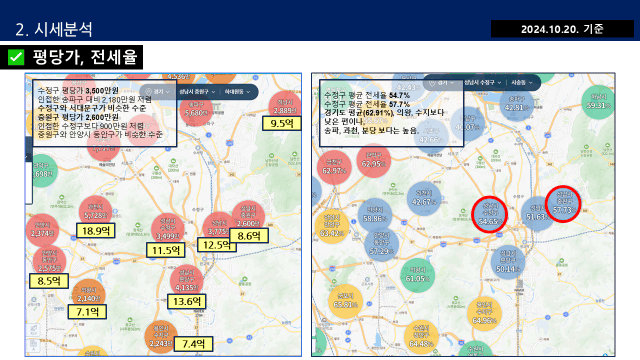Click the red 62.97% rate bubble
The height and width of the screenshot is (360, 640).
(x=334, y=167)
